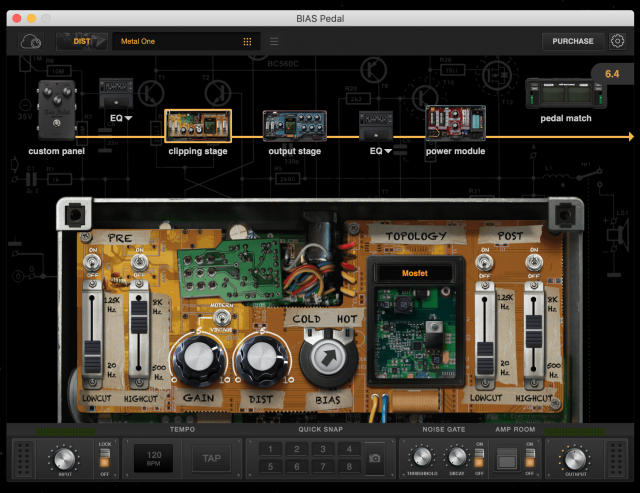Click the right output meter grille
The width and height of the screenshot is (640, 493).
point(616,458)
